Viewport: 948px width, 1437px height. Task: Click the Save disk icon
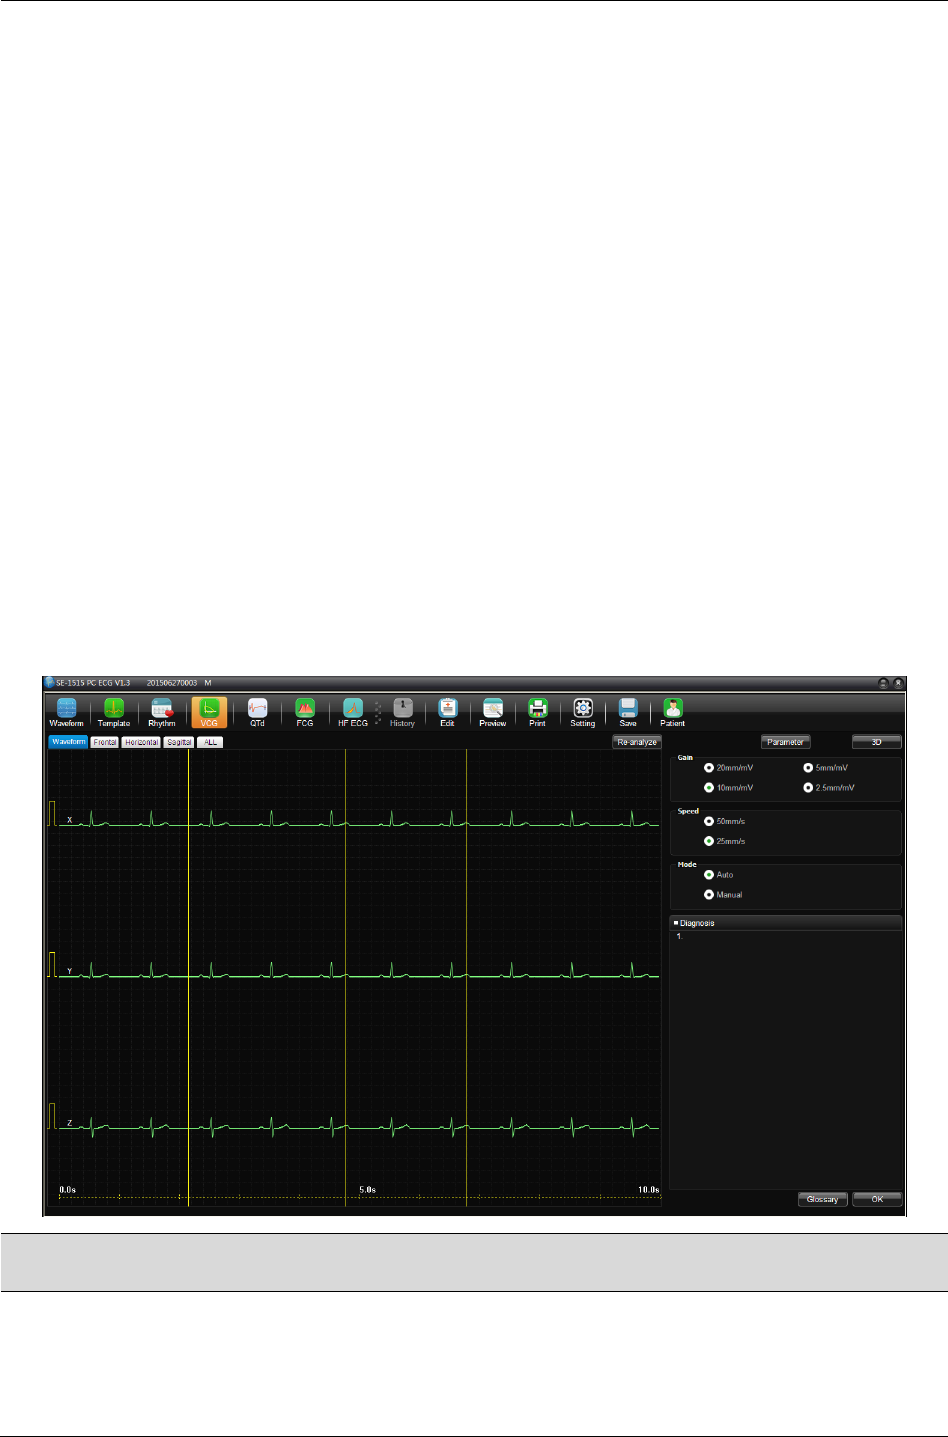(628, 712)
